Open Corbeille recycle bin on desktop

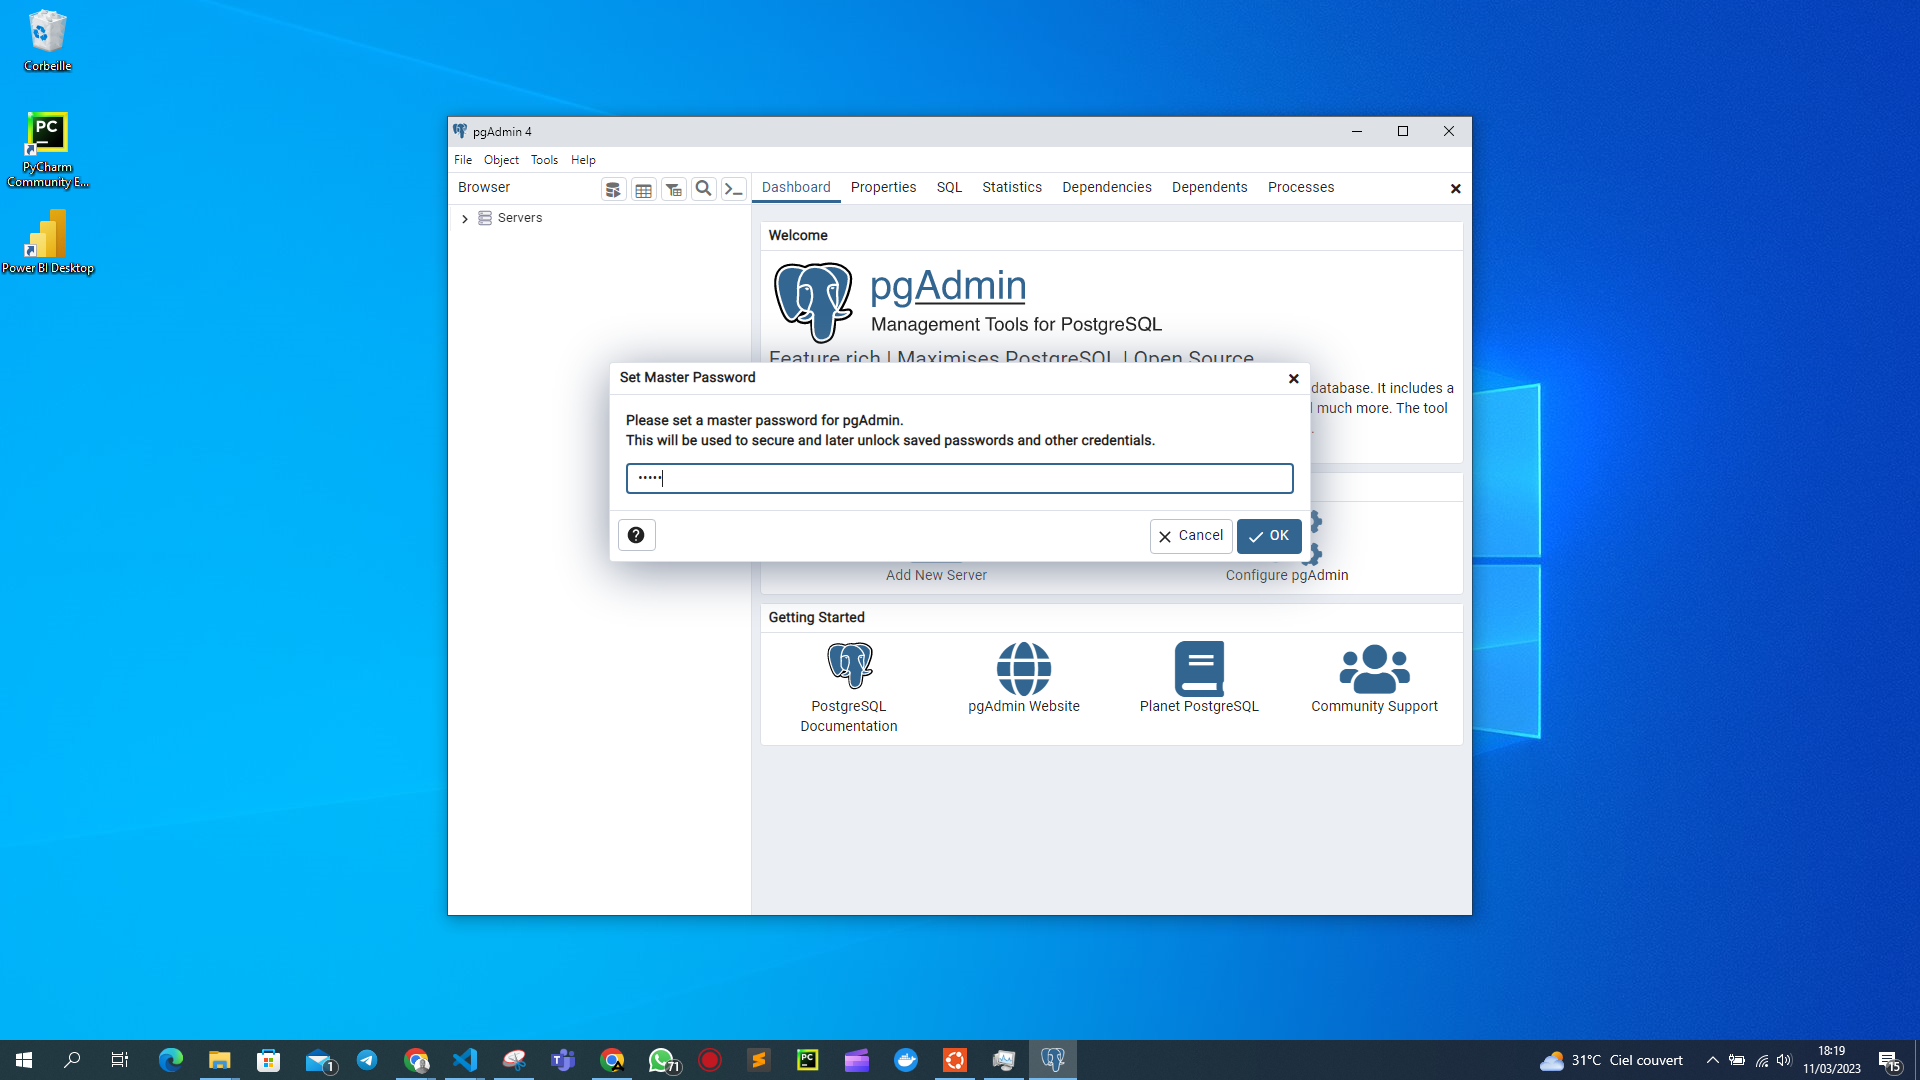[47, 41]
